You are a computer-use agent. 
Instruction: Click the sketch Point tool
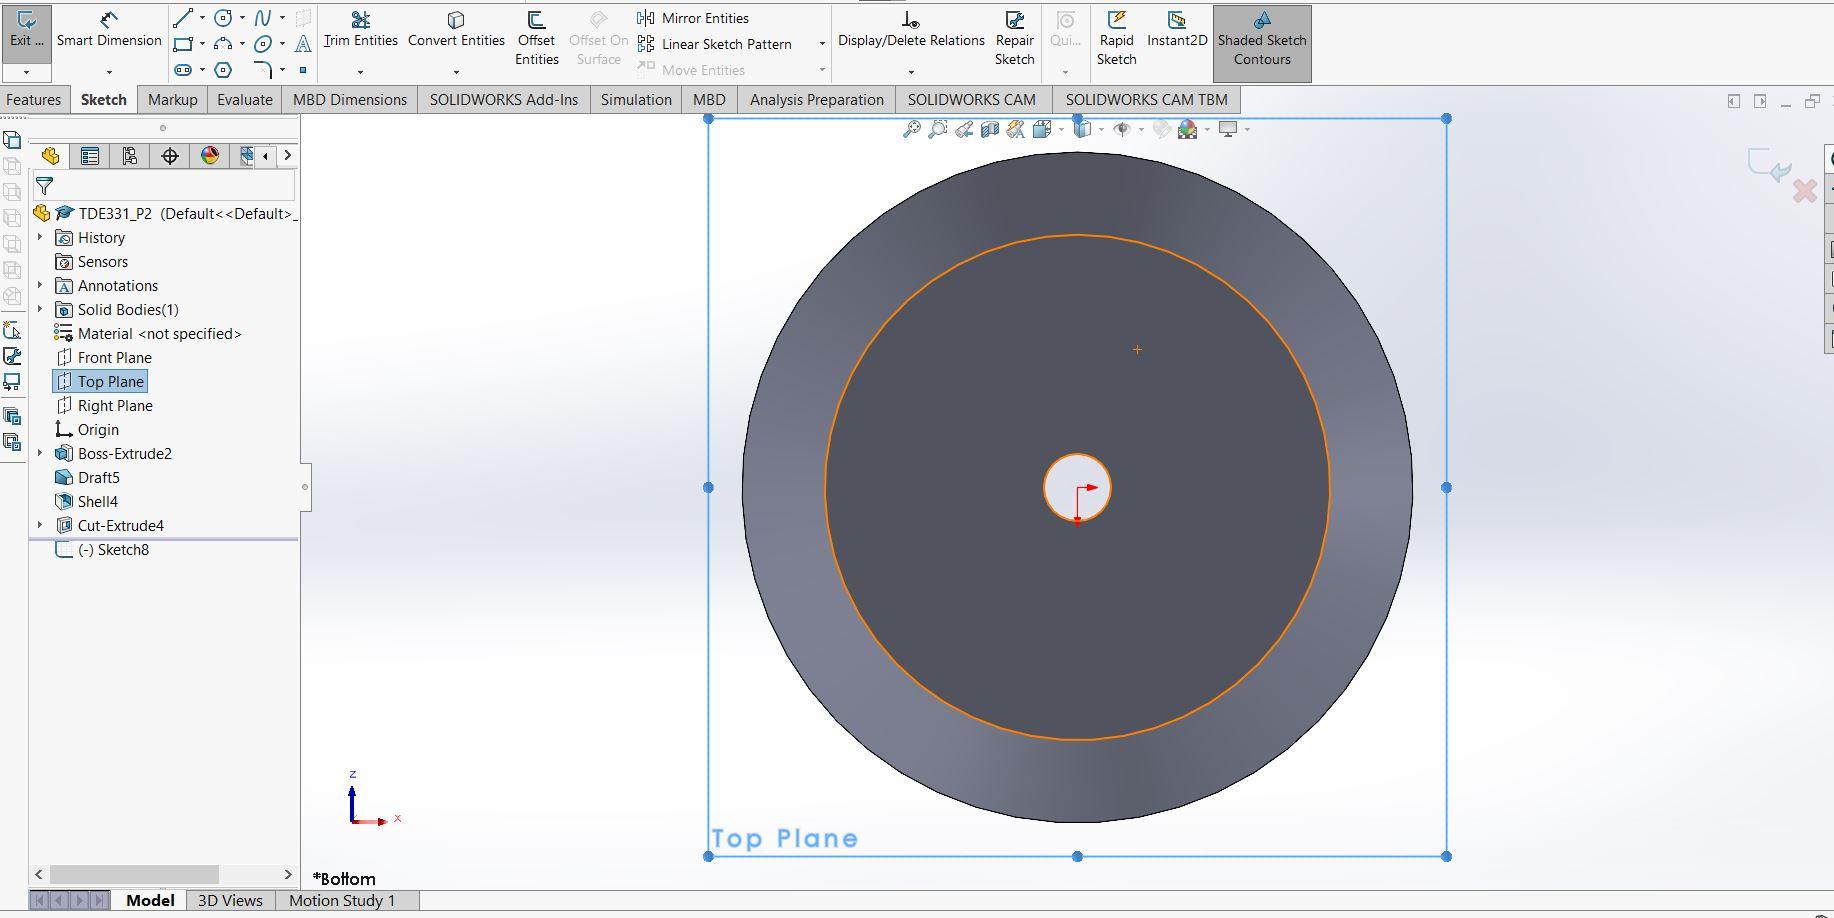coord(303,70)
